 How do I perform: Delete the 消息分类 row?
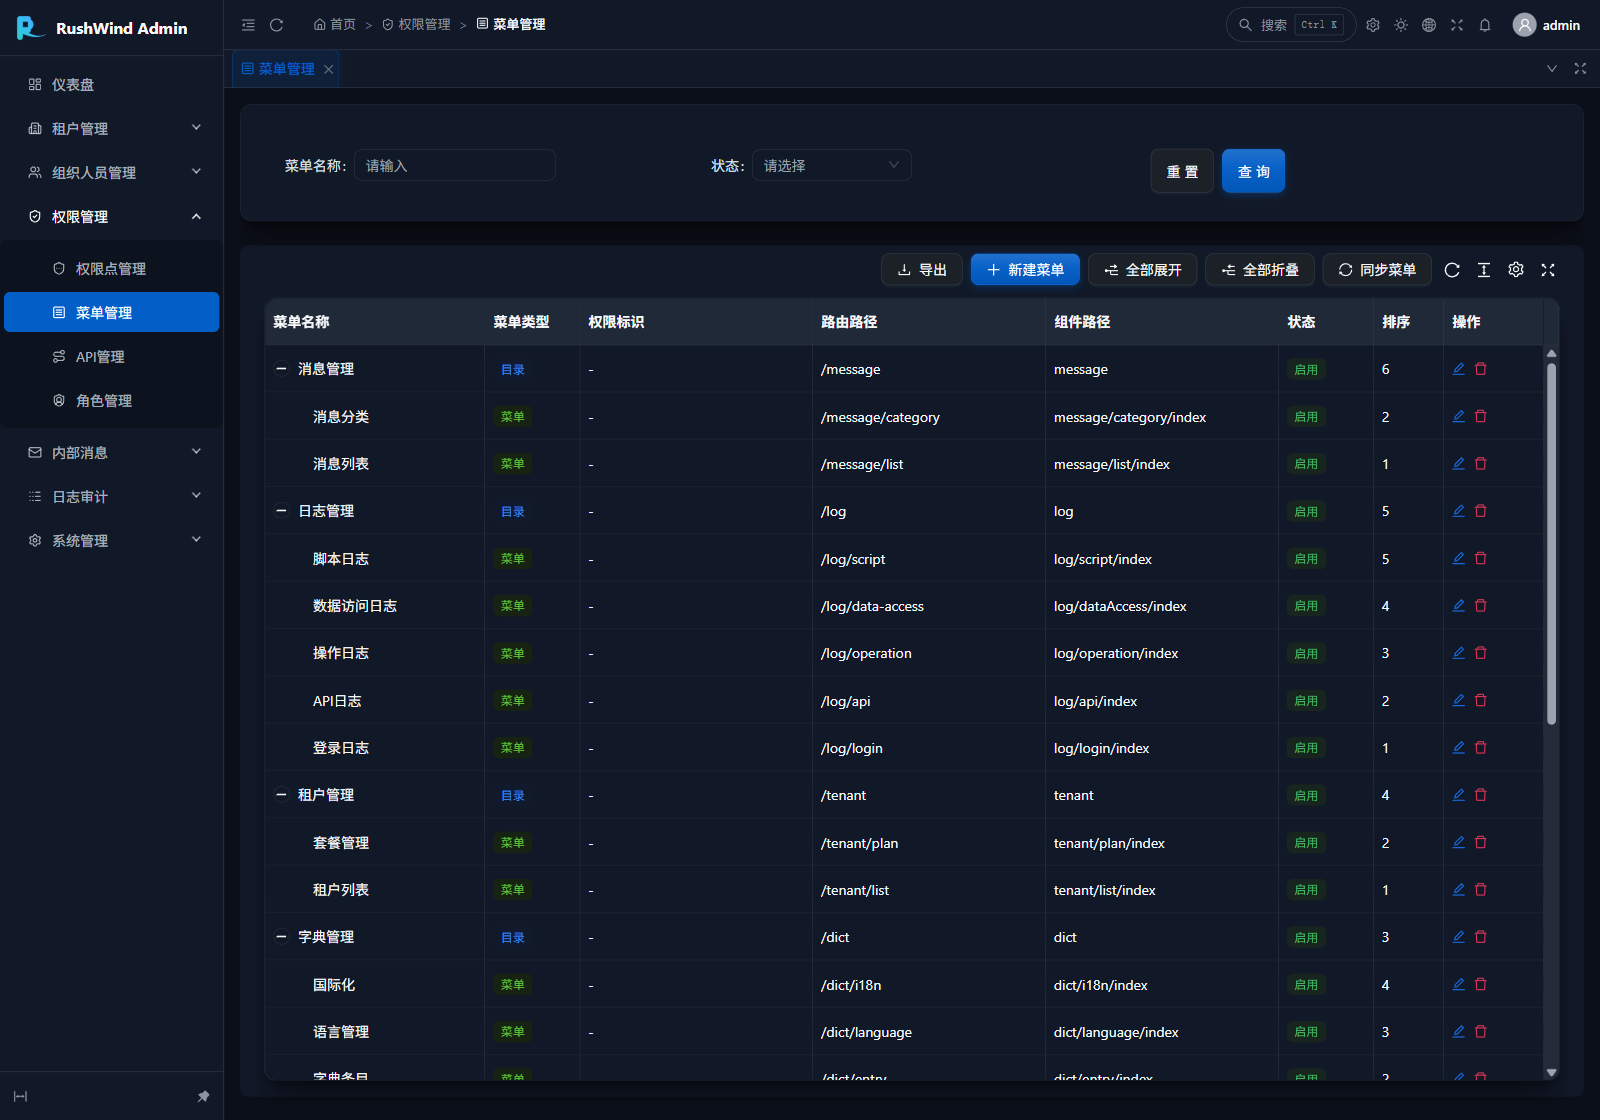tap(1481, 416)
